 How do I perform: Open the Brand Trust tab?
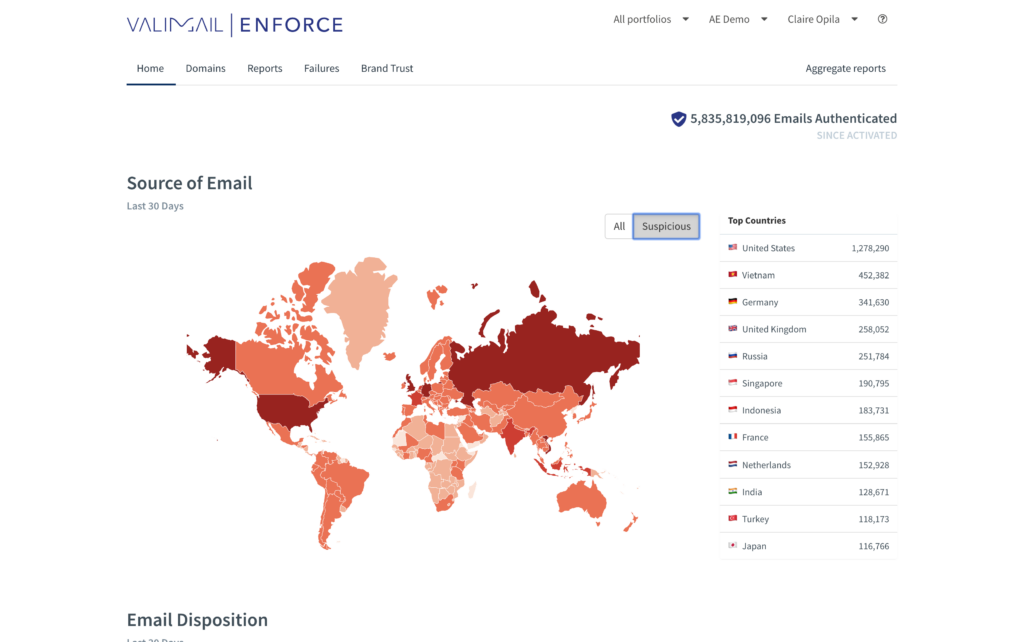387,69
